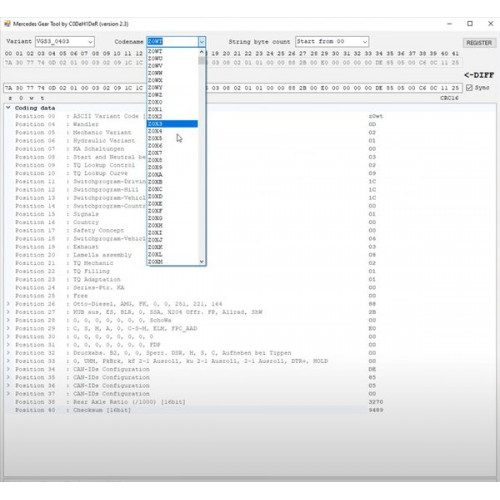Pick Z0XK in the codename list
This screenshot has width=500, height=500.
coord(172,247)
